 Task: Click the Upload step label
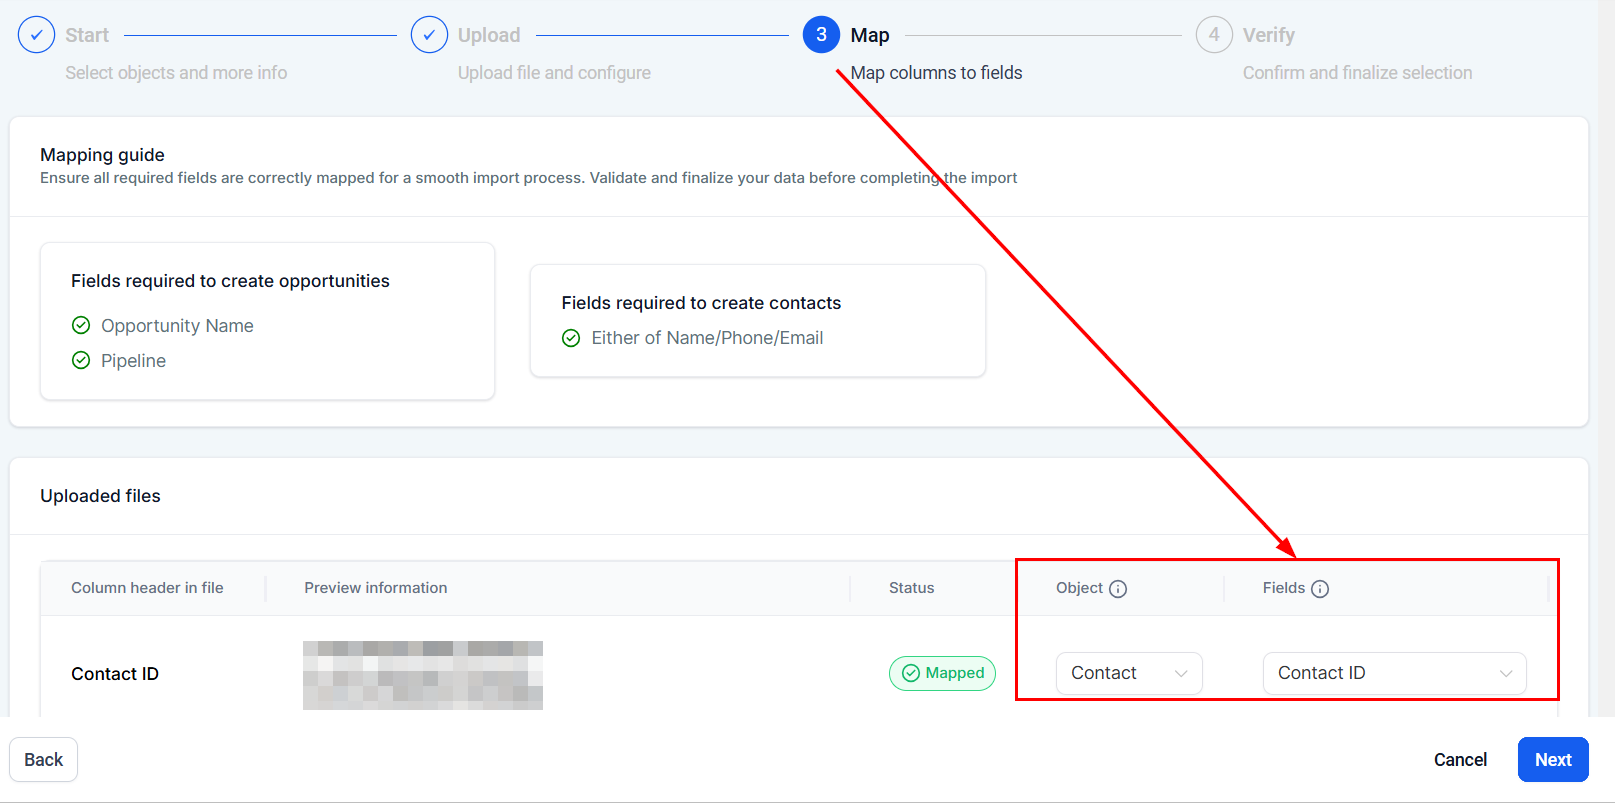(489, 35)
